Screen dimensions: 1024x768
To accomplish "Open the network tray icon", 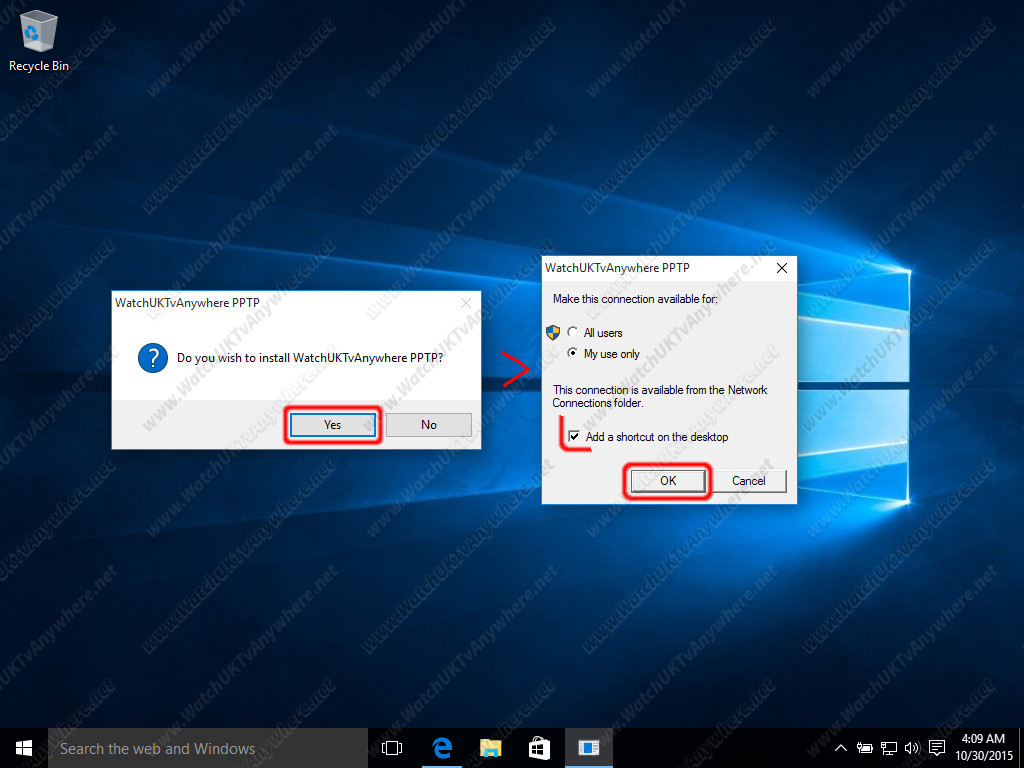I will point(888,748).
